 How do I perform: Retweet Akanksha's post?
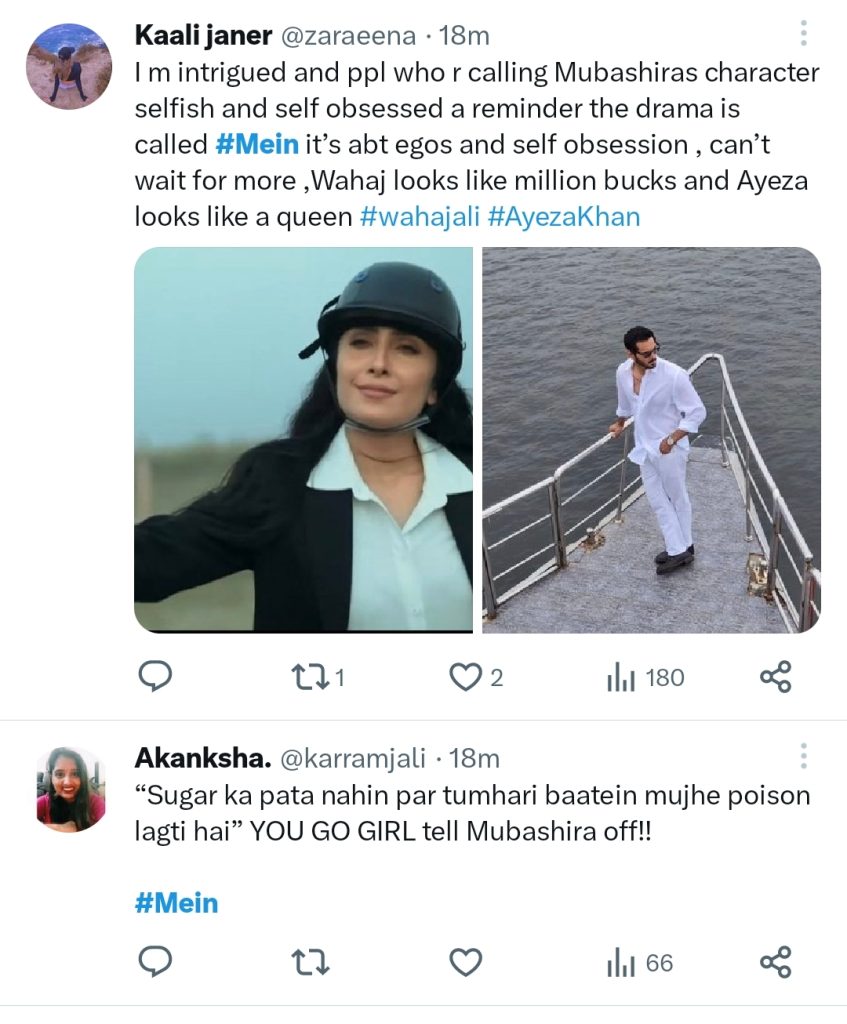click(309, 963)
